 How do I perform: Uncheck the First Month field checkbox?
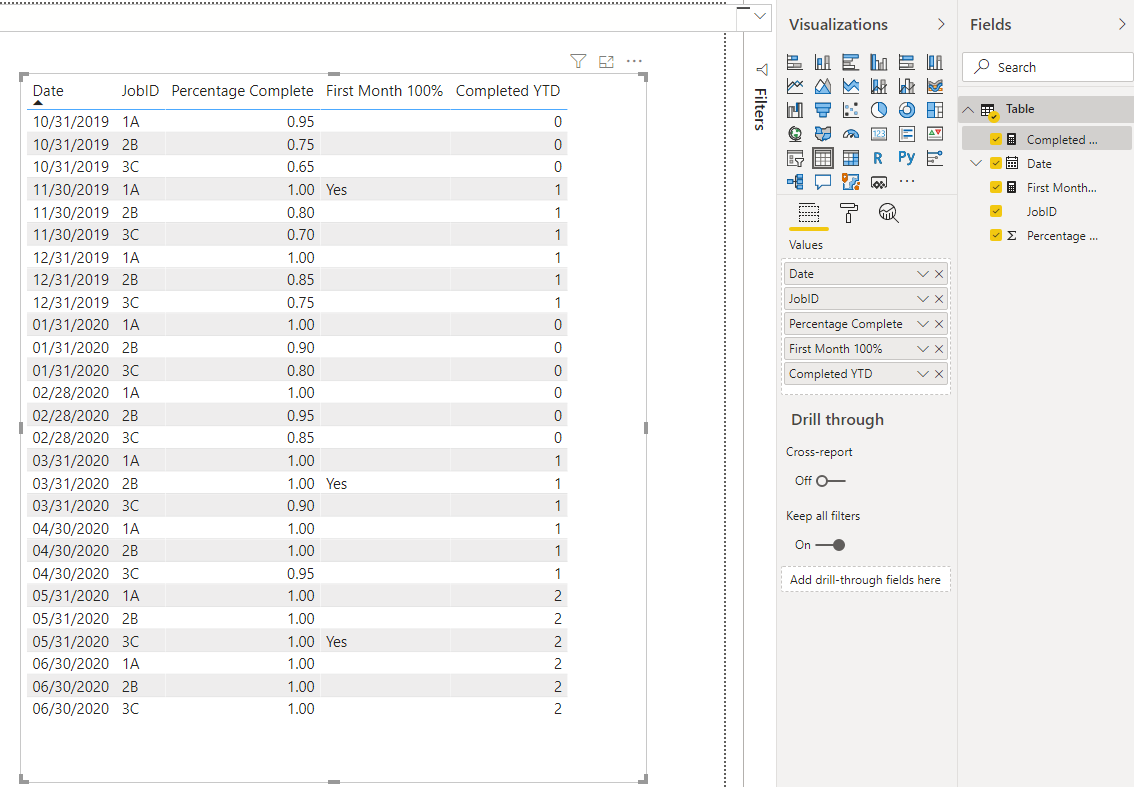pos(996,187)
